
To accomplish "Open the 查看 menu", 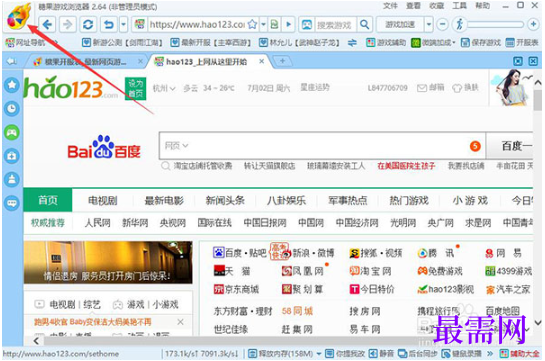I will tap(413, 6).
